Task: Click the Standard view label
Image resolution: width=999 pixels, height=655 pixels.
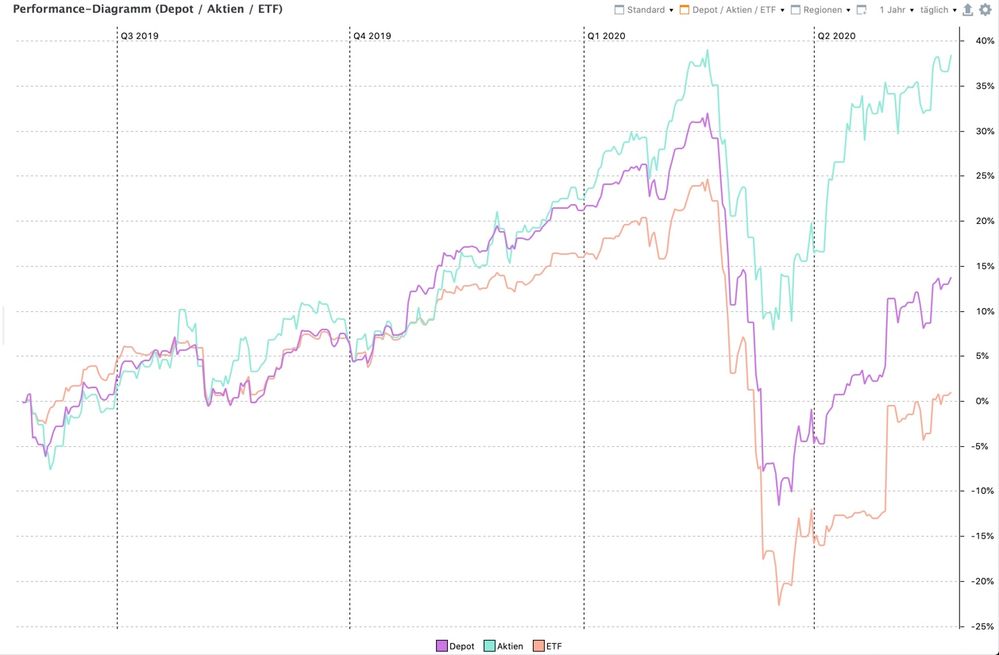Action: pyautogui.click(x=645, y=10)
